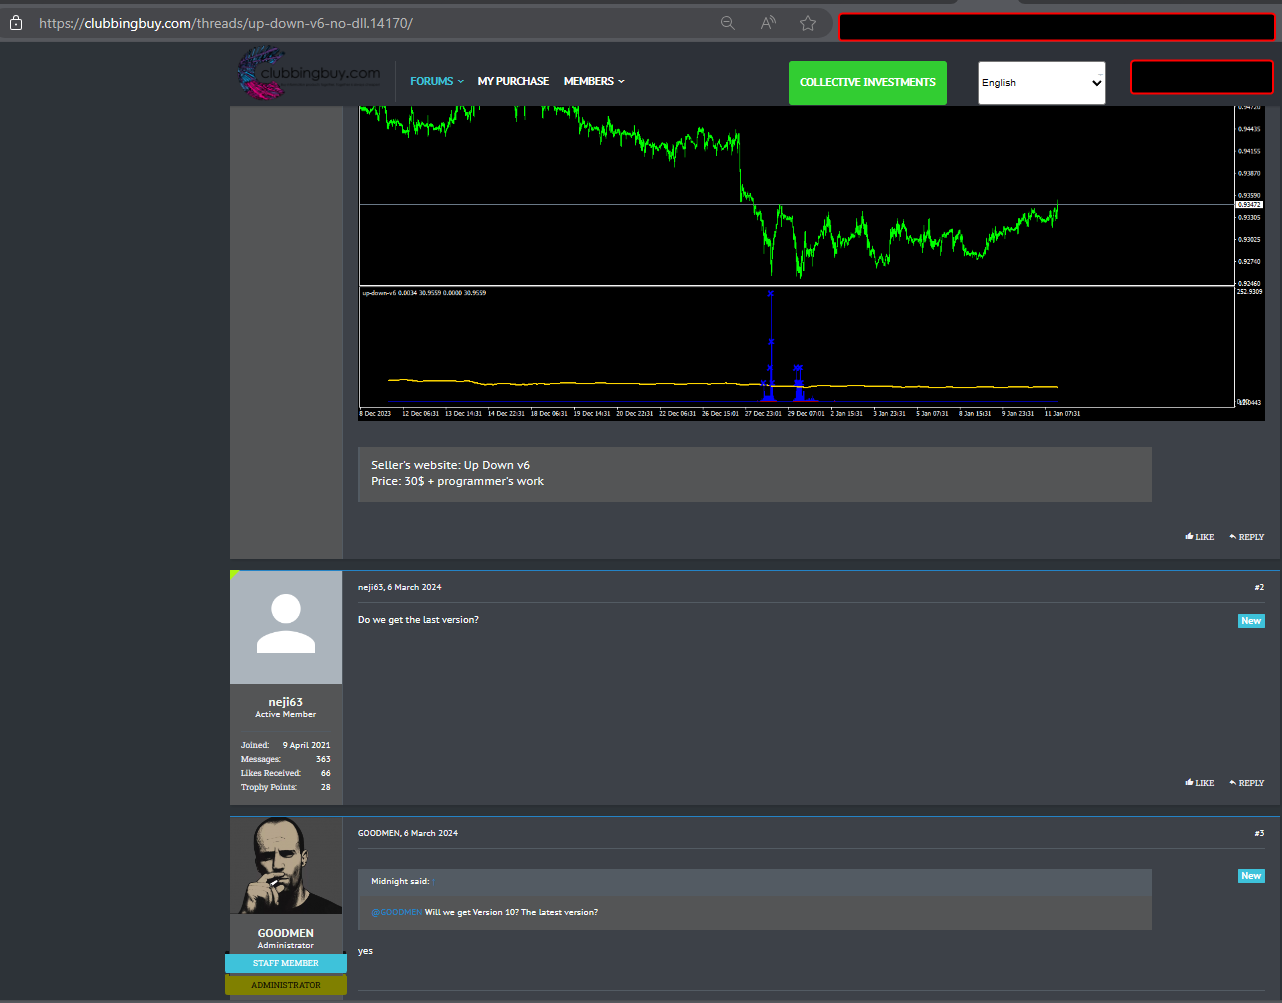Open the My Purchase menu item

point(513,81)
